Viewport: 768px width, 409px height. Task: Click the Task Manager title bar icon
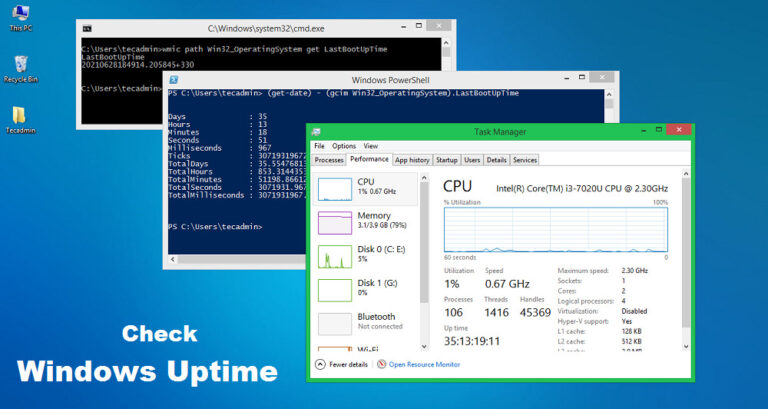[x=317, y=131]
